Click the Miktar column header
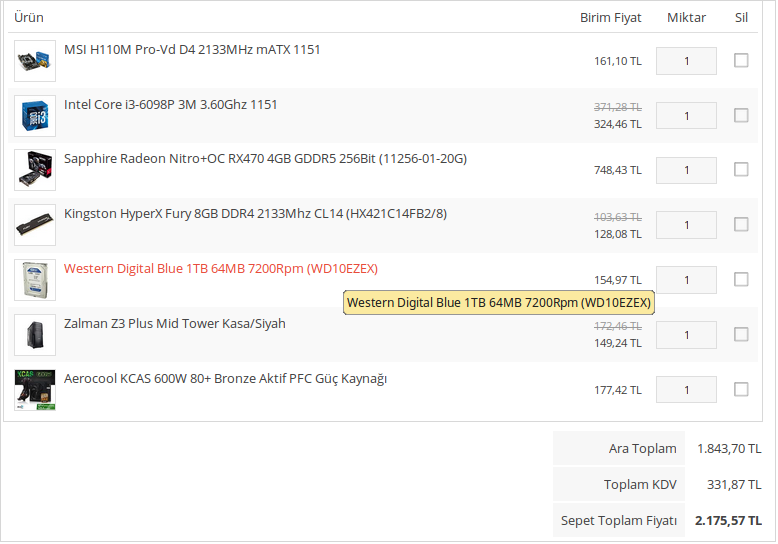778x544 pixels. (686, 17)
